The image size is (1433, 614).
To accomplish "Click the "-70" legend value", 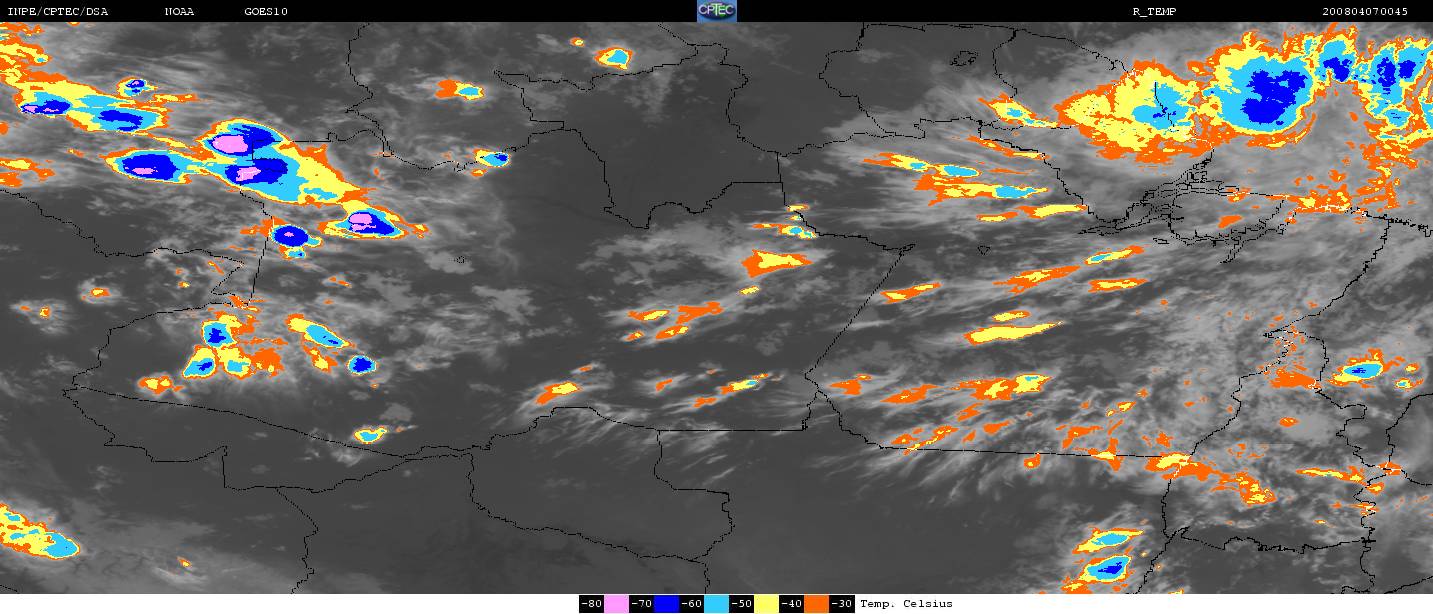I will tap(642, 604).
